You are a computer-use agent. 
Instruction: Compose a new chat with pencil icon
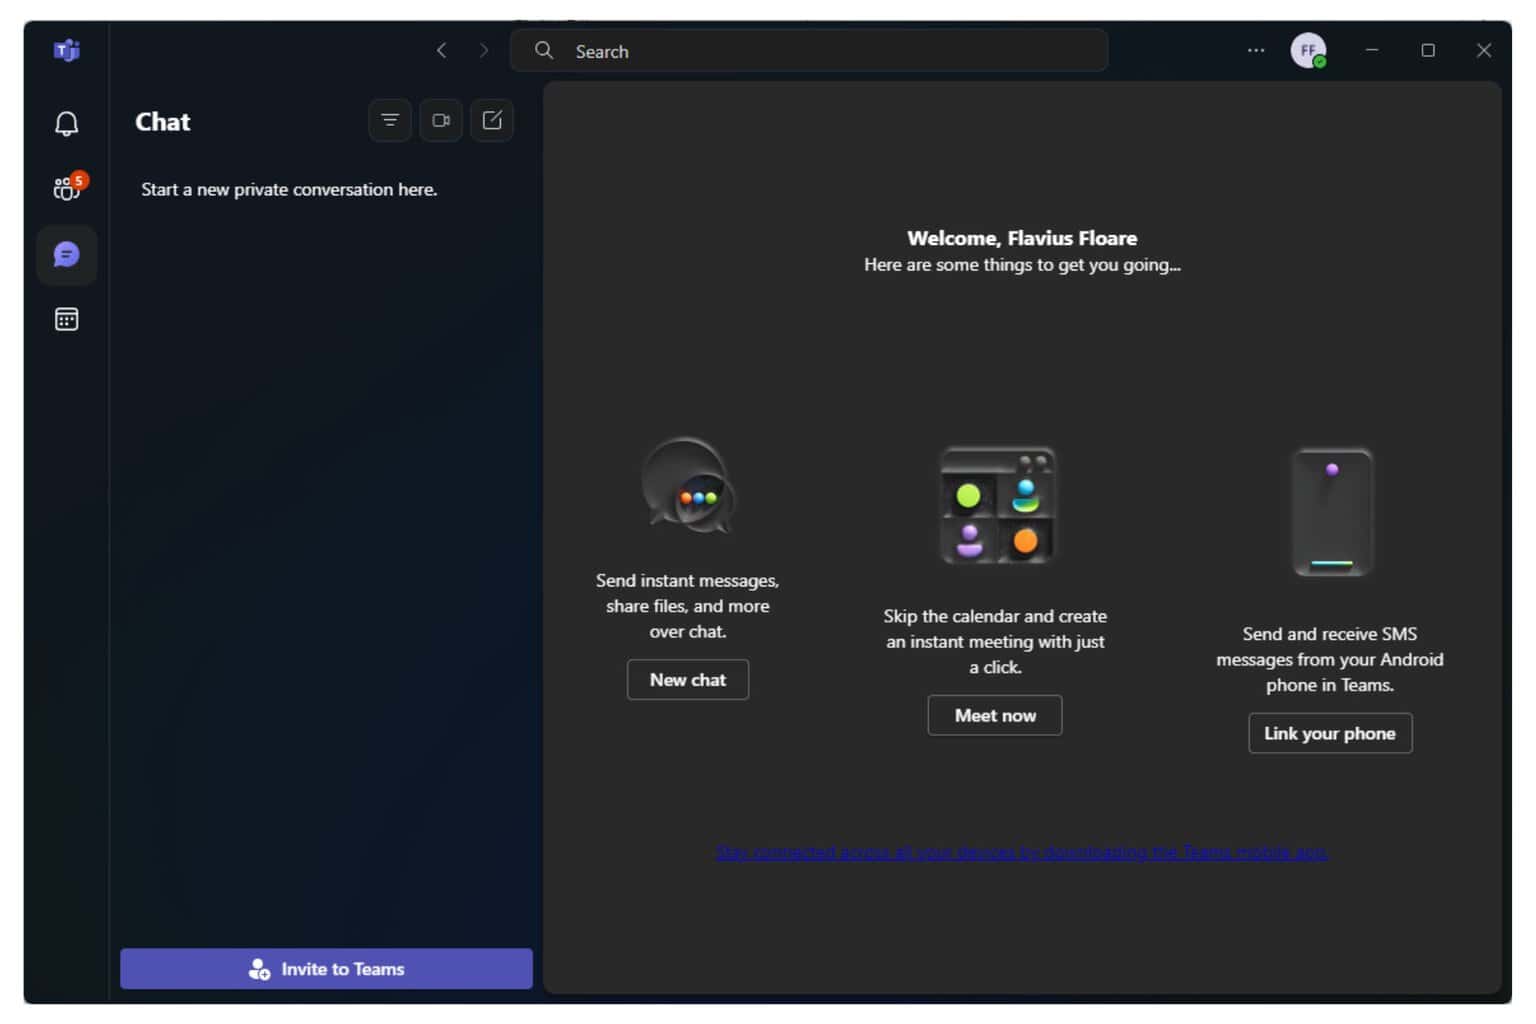tap(492, 120)
